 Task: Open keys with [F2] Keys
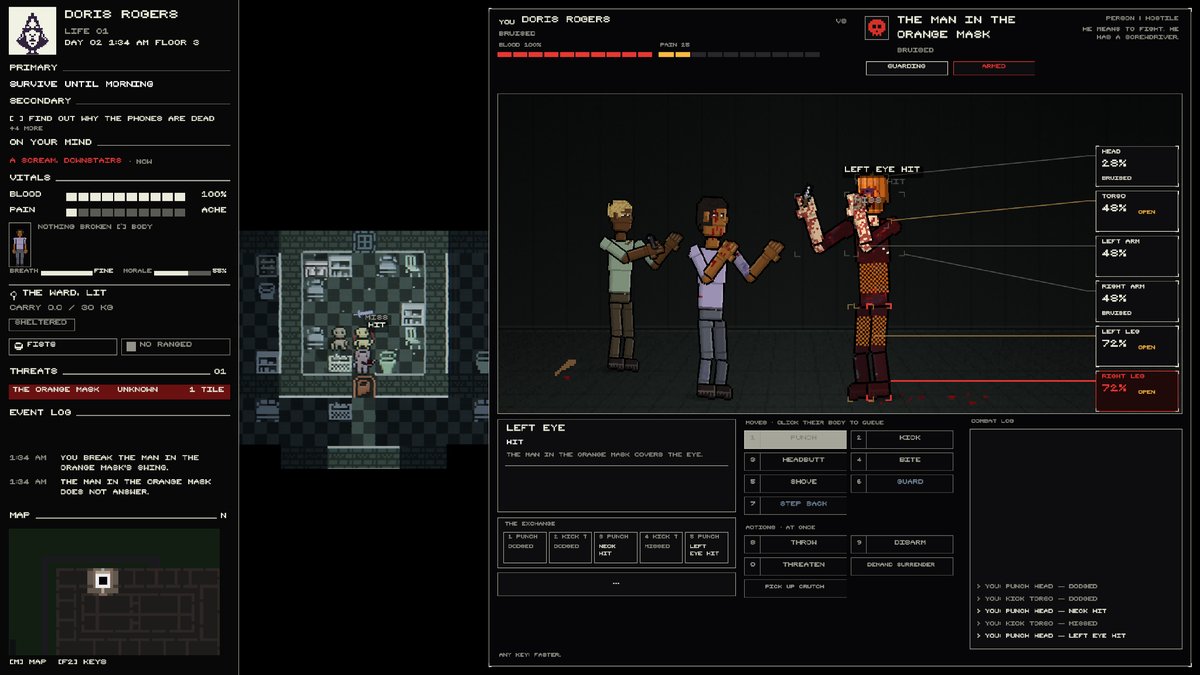(82, 661)
